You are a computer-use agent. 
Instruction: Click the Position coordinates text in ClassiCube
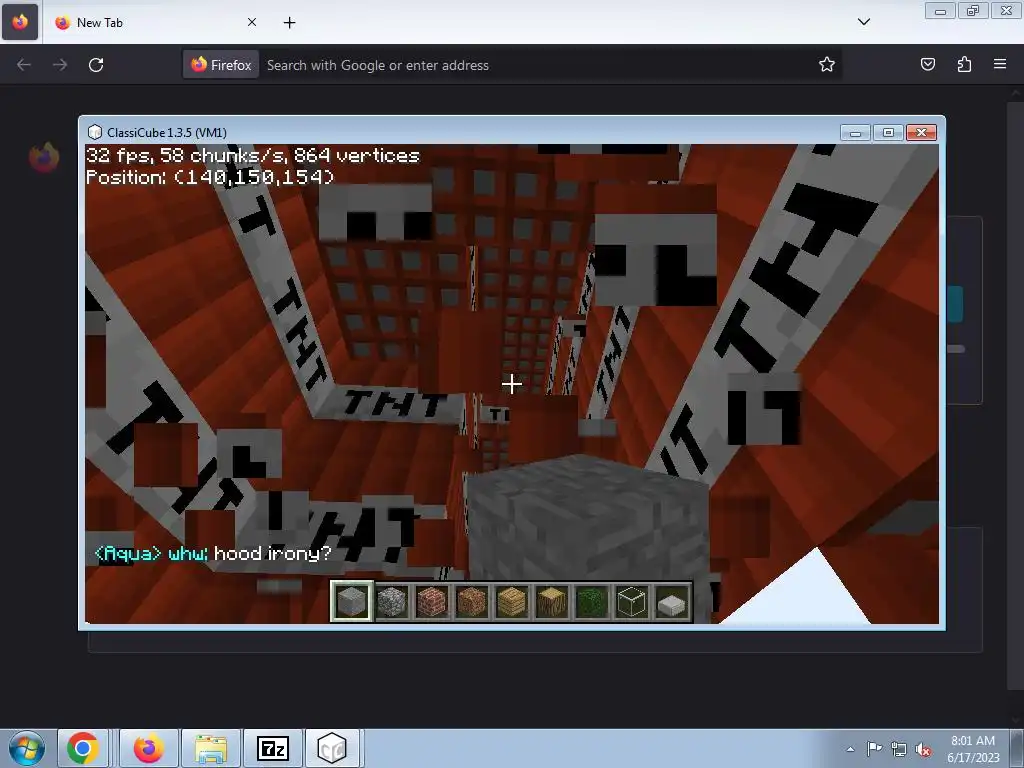pos(210,177)
